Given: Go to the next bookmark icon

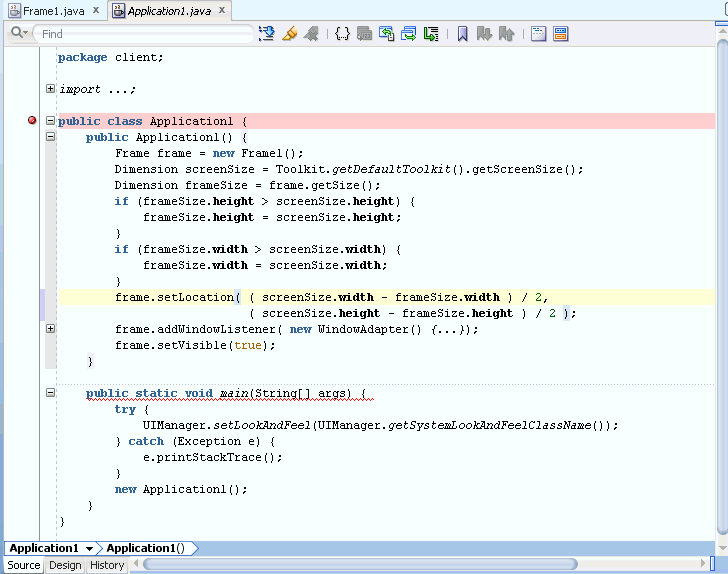Looking at the screenshot, I should (x=484, y=33).
